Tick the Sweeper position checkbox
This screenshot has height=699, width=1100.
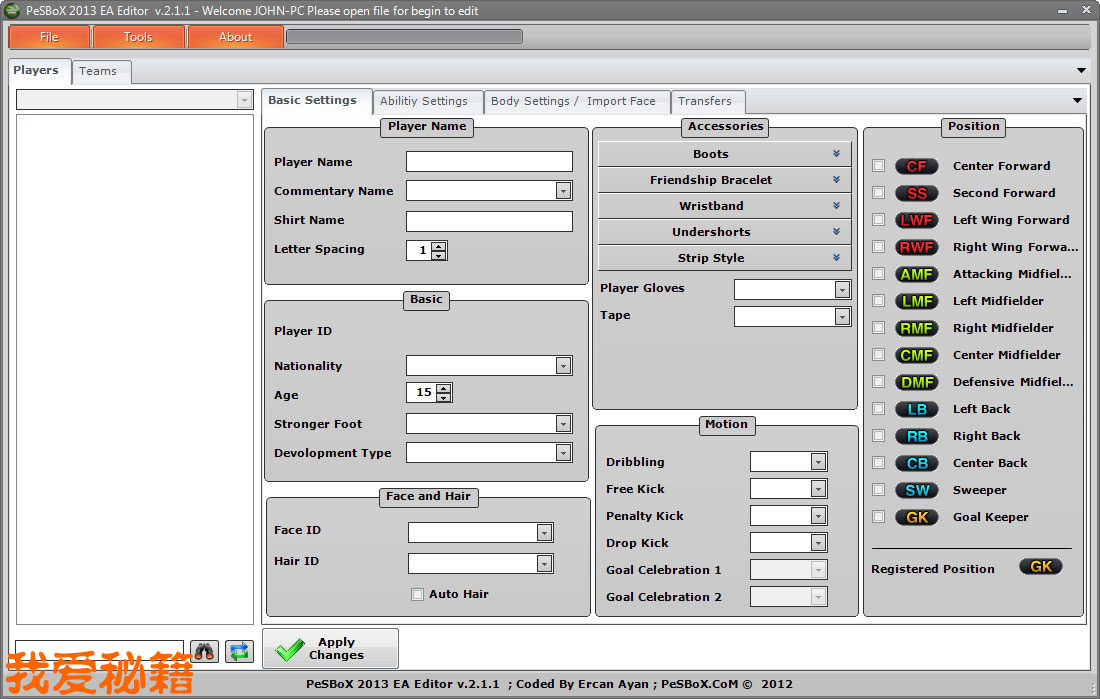point(878,490)
